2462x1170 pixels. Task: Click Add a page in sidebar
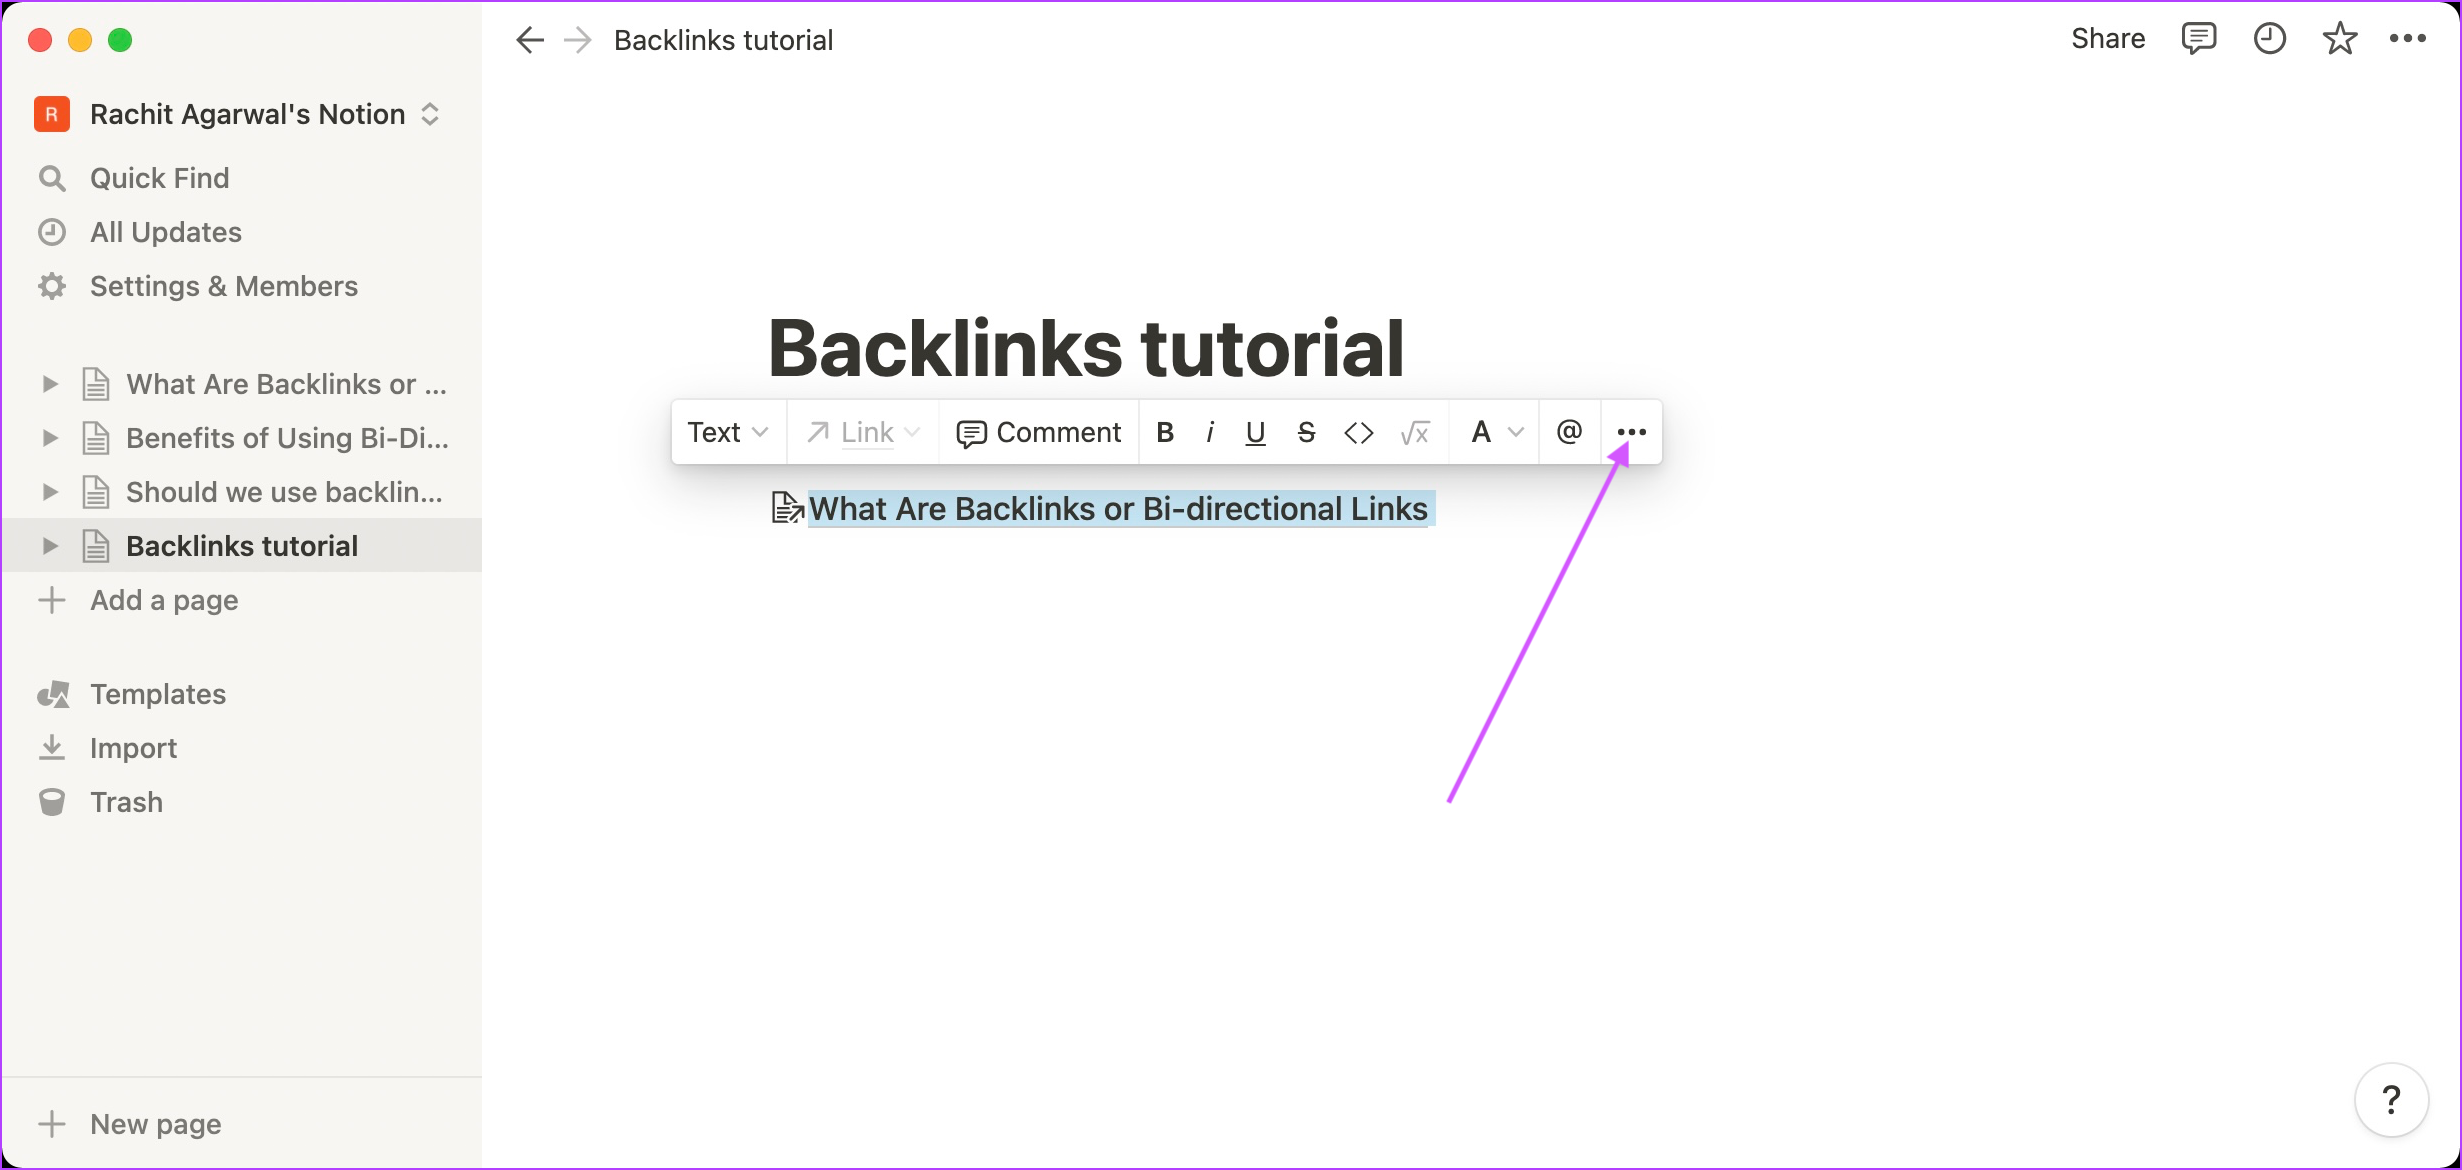pyautogui.click(x=163, y=600)
